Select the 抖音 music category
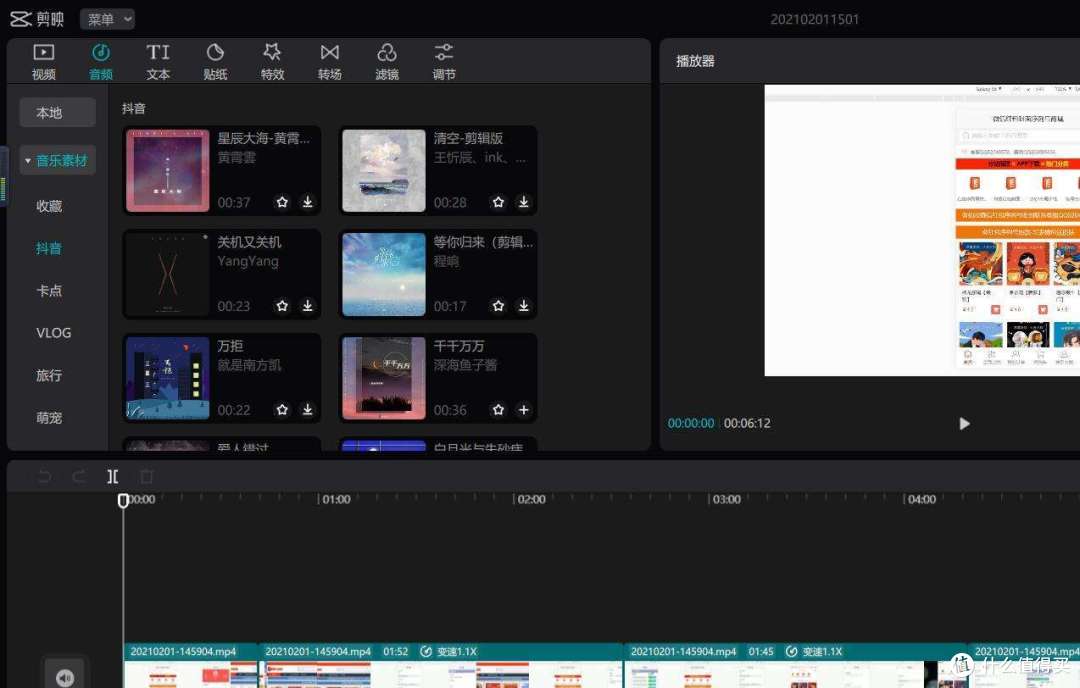 (x=49, y=248)
